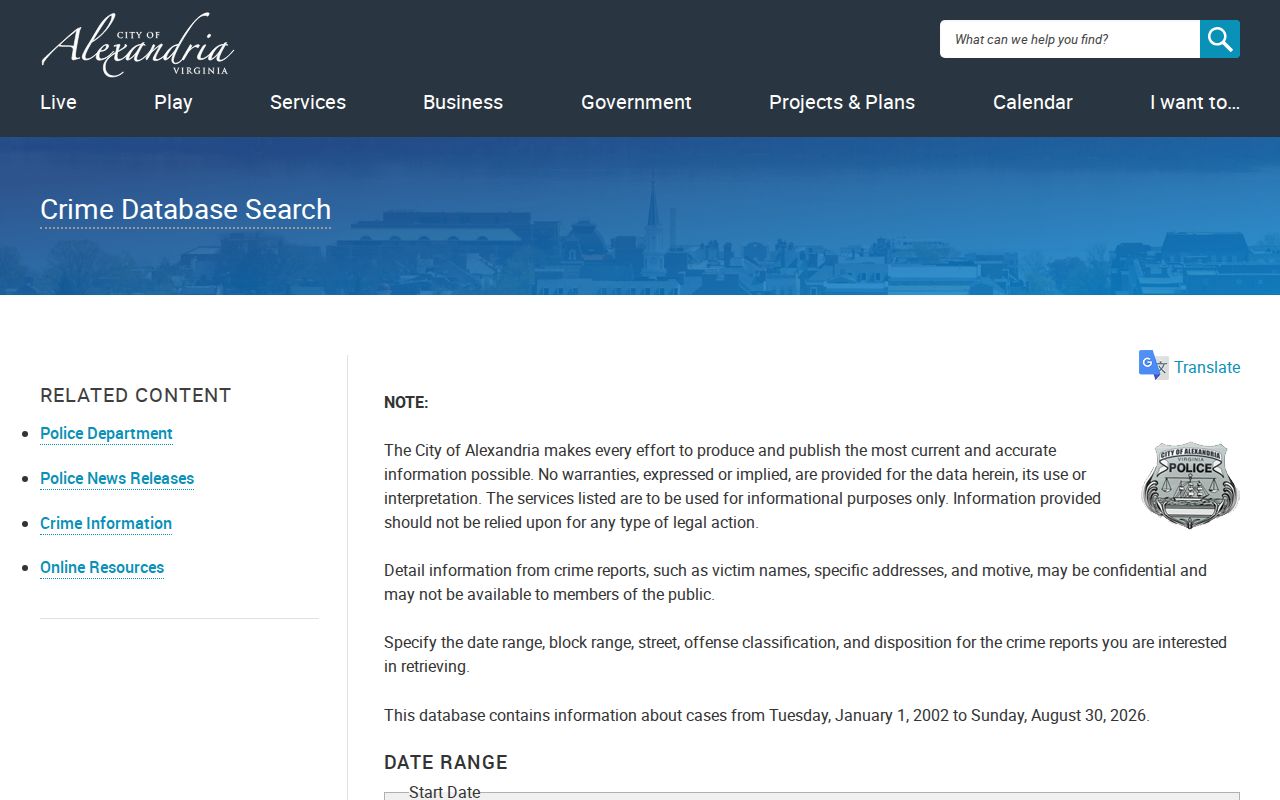Click the magnifying glass search button
The height and width of the screenshot is (800, 1280).
click(1220, 39)
